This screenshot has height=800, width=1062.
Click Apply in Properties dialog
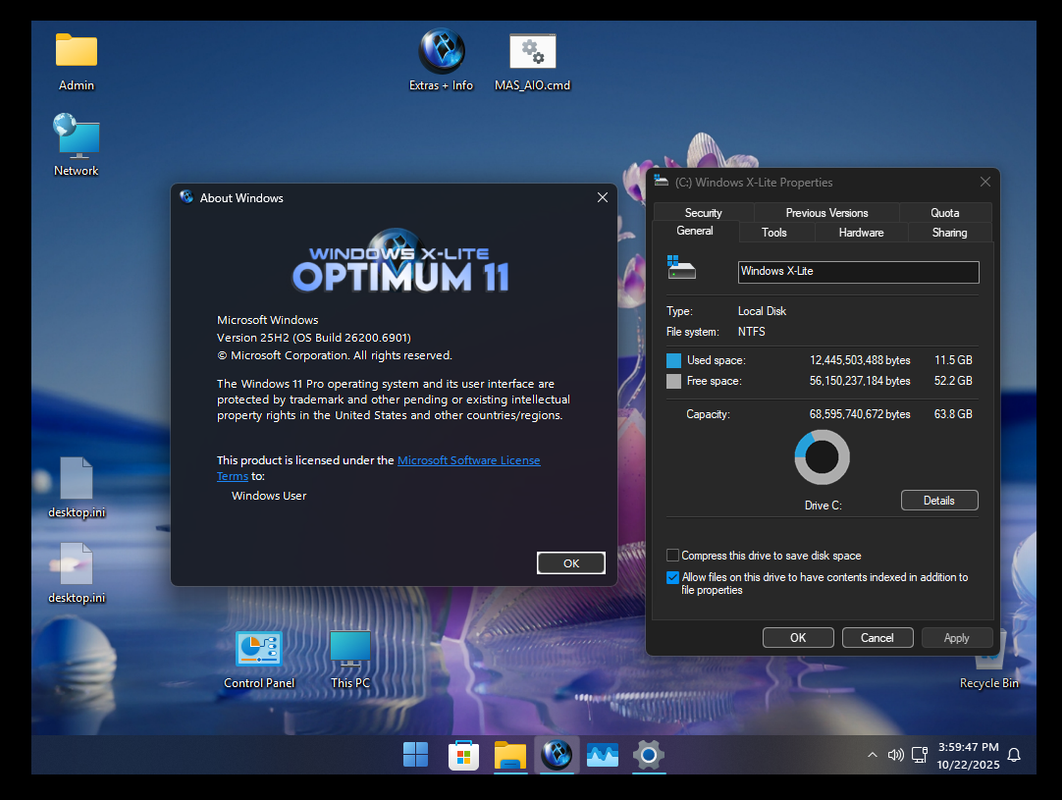(956, 638)
